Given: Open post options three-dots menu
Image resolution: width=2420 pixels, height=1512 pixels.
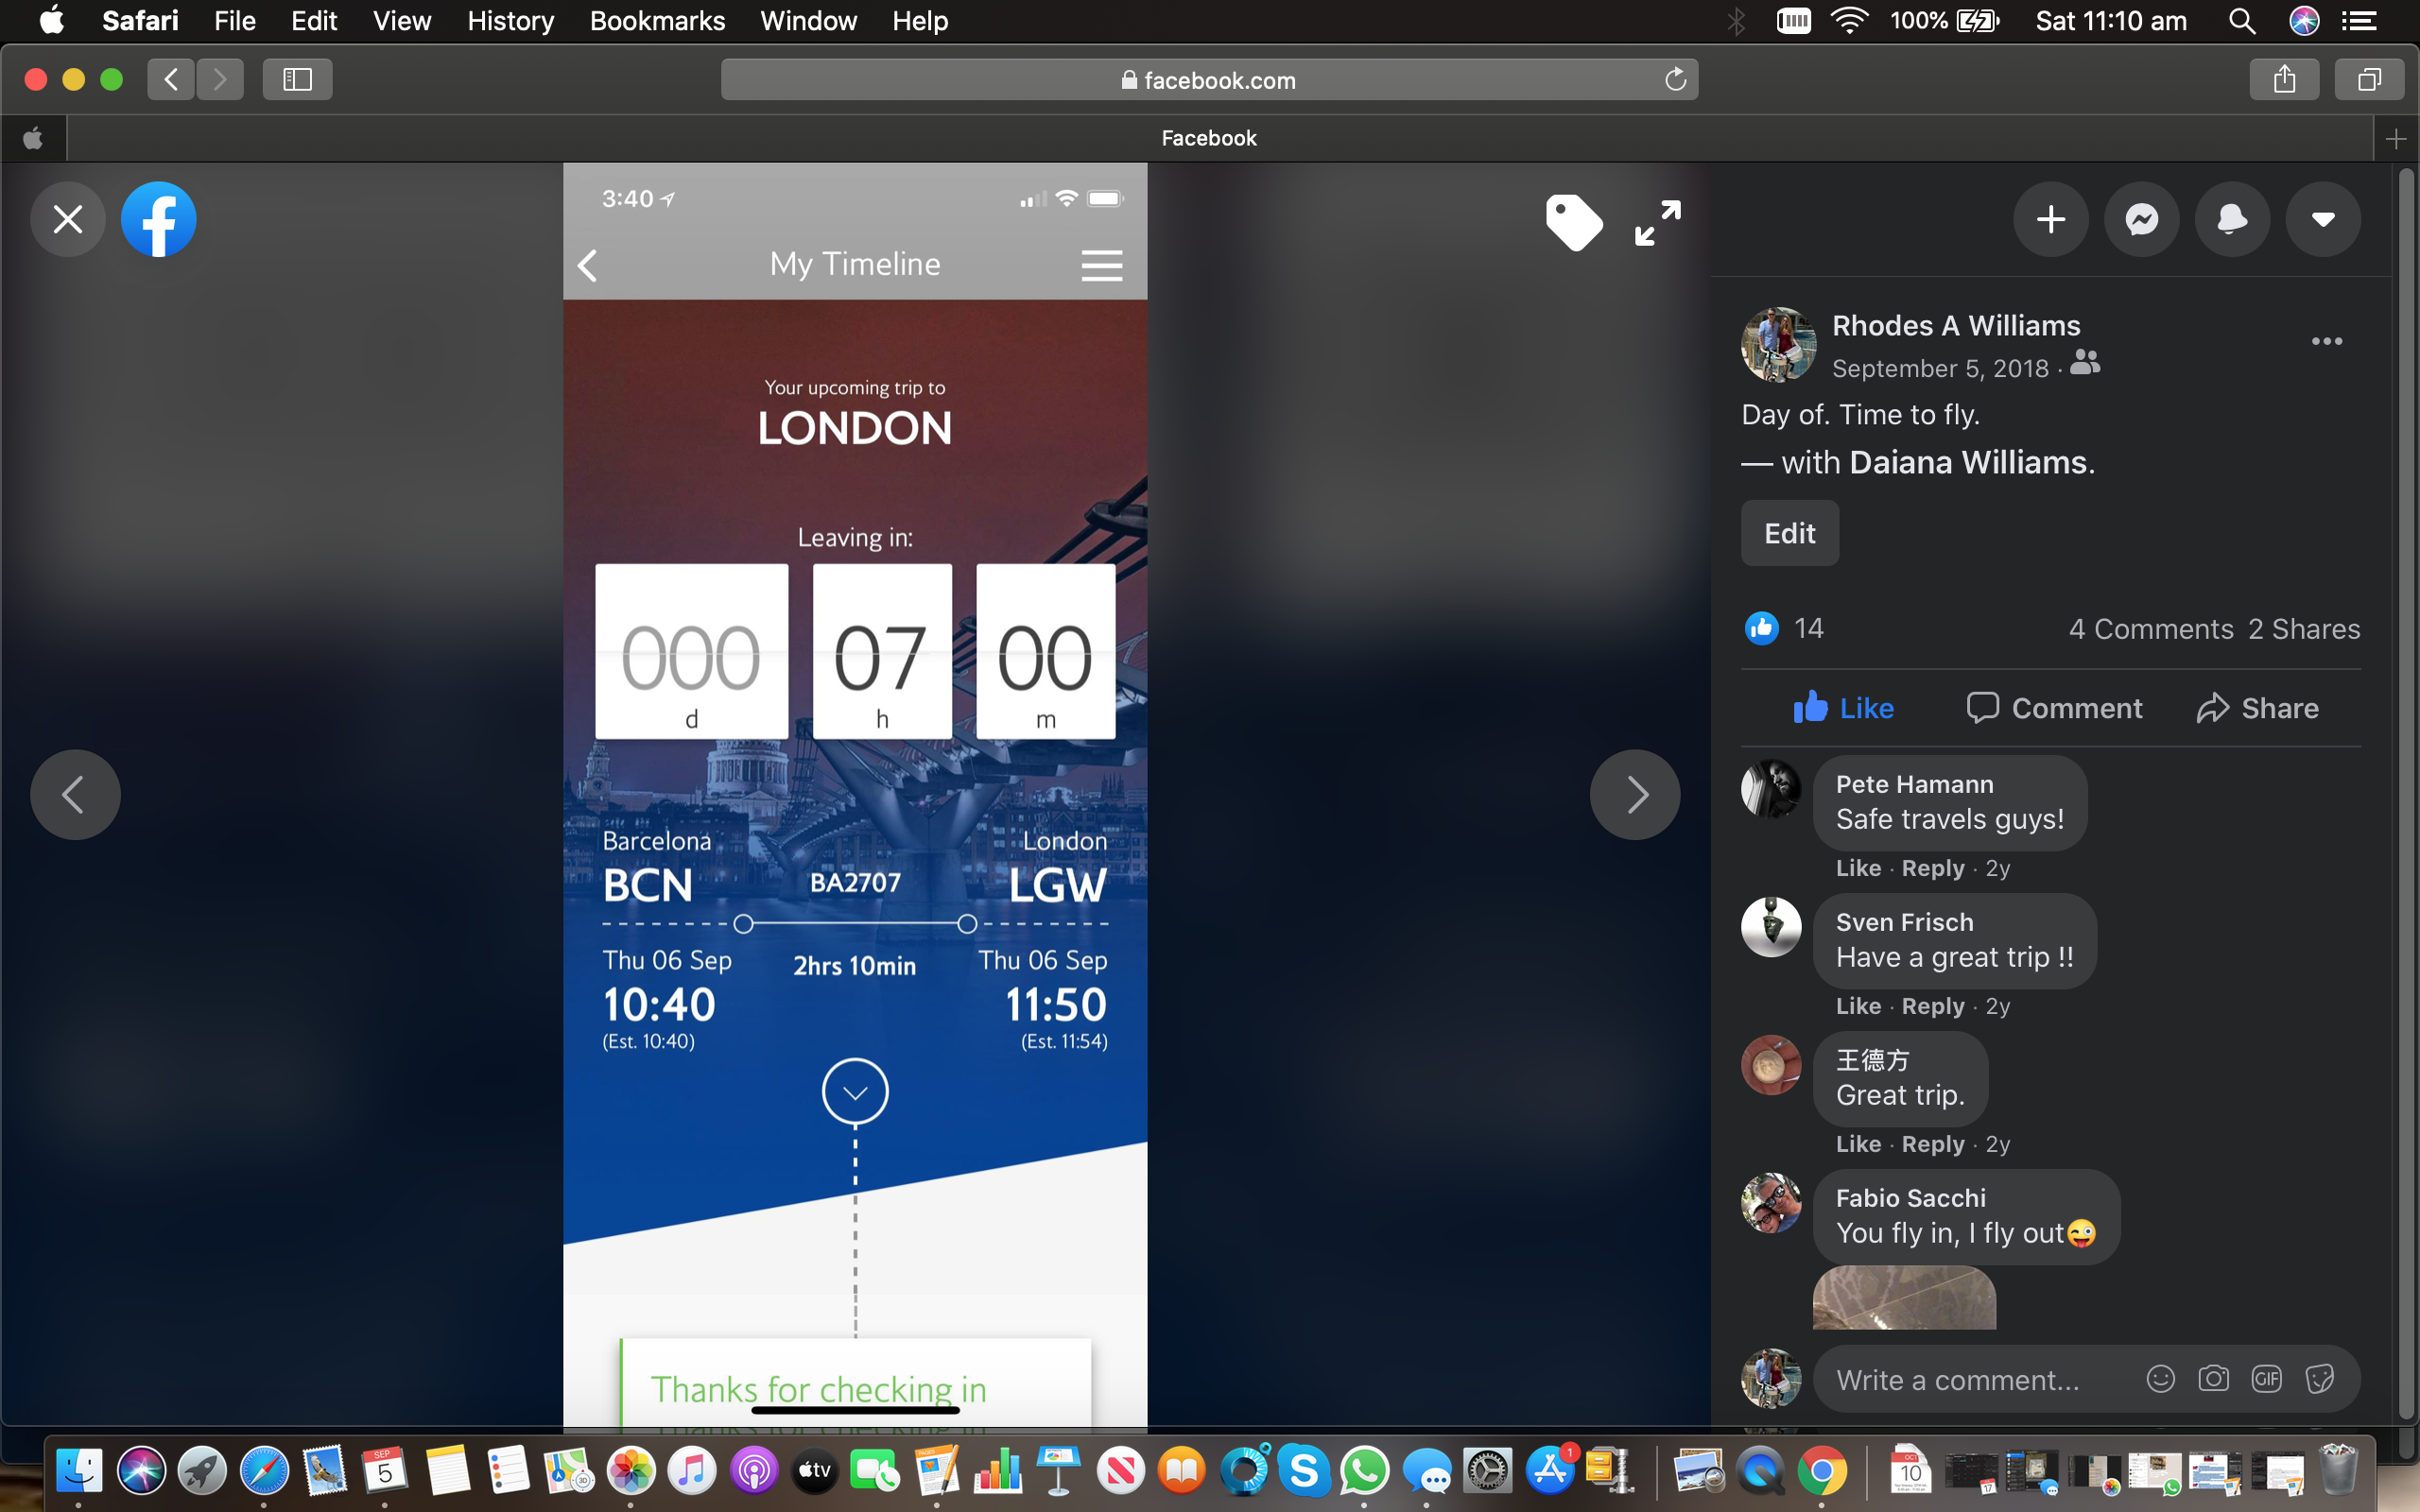Looking at the screenshot, I should [x=2327, y=342].
